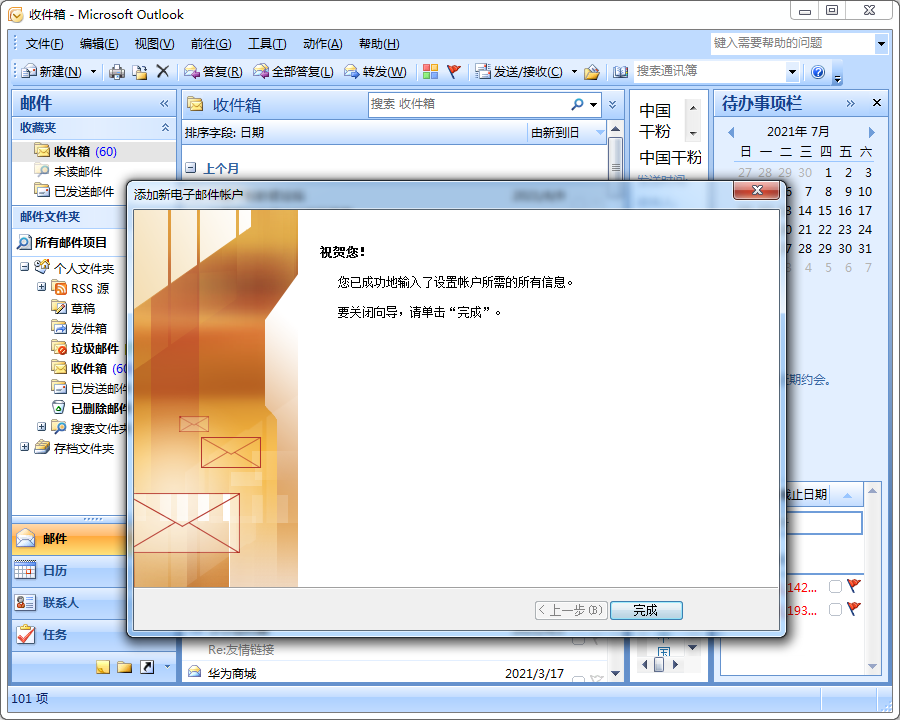Click the Notes yellow icon at nav bottom
Viewport: 900px width, 720px height.
(x=103, y=667)
